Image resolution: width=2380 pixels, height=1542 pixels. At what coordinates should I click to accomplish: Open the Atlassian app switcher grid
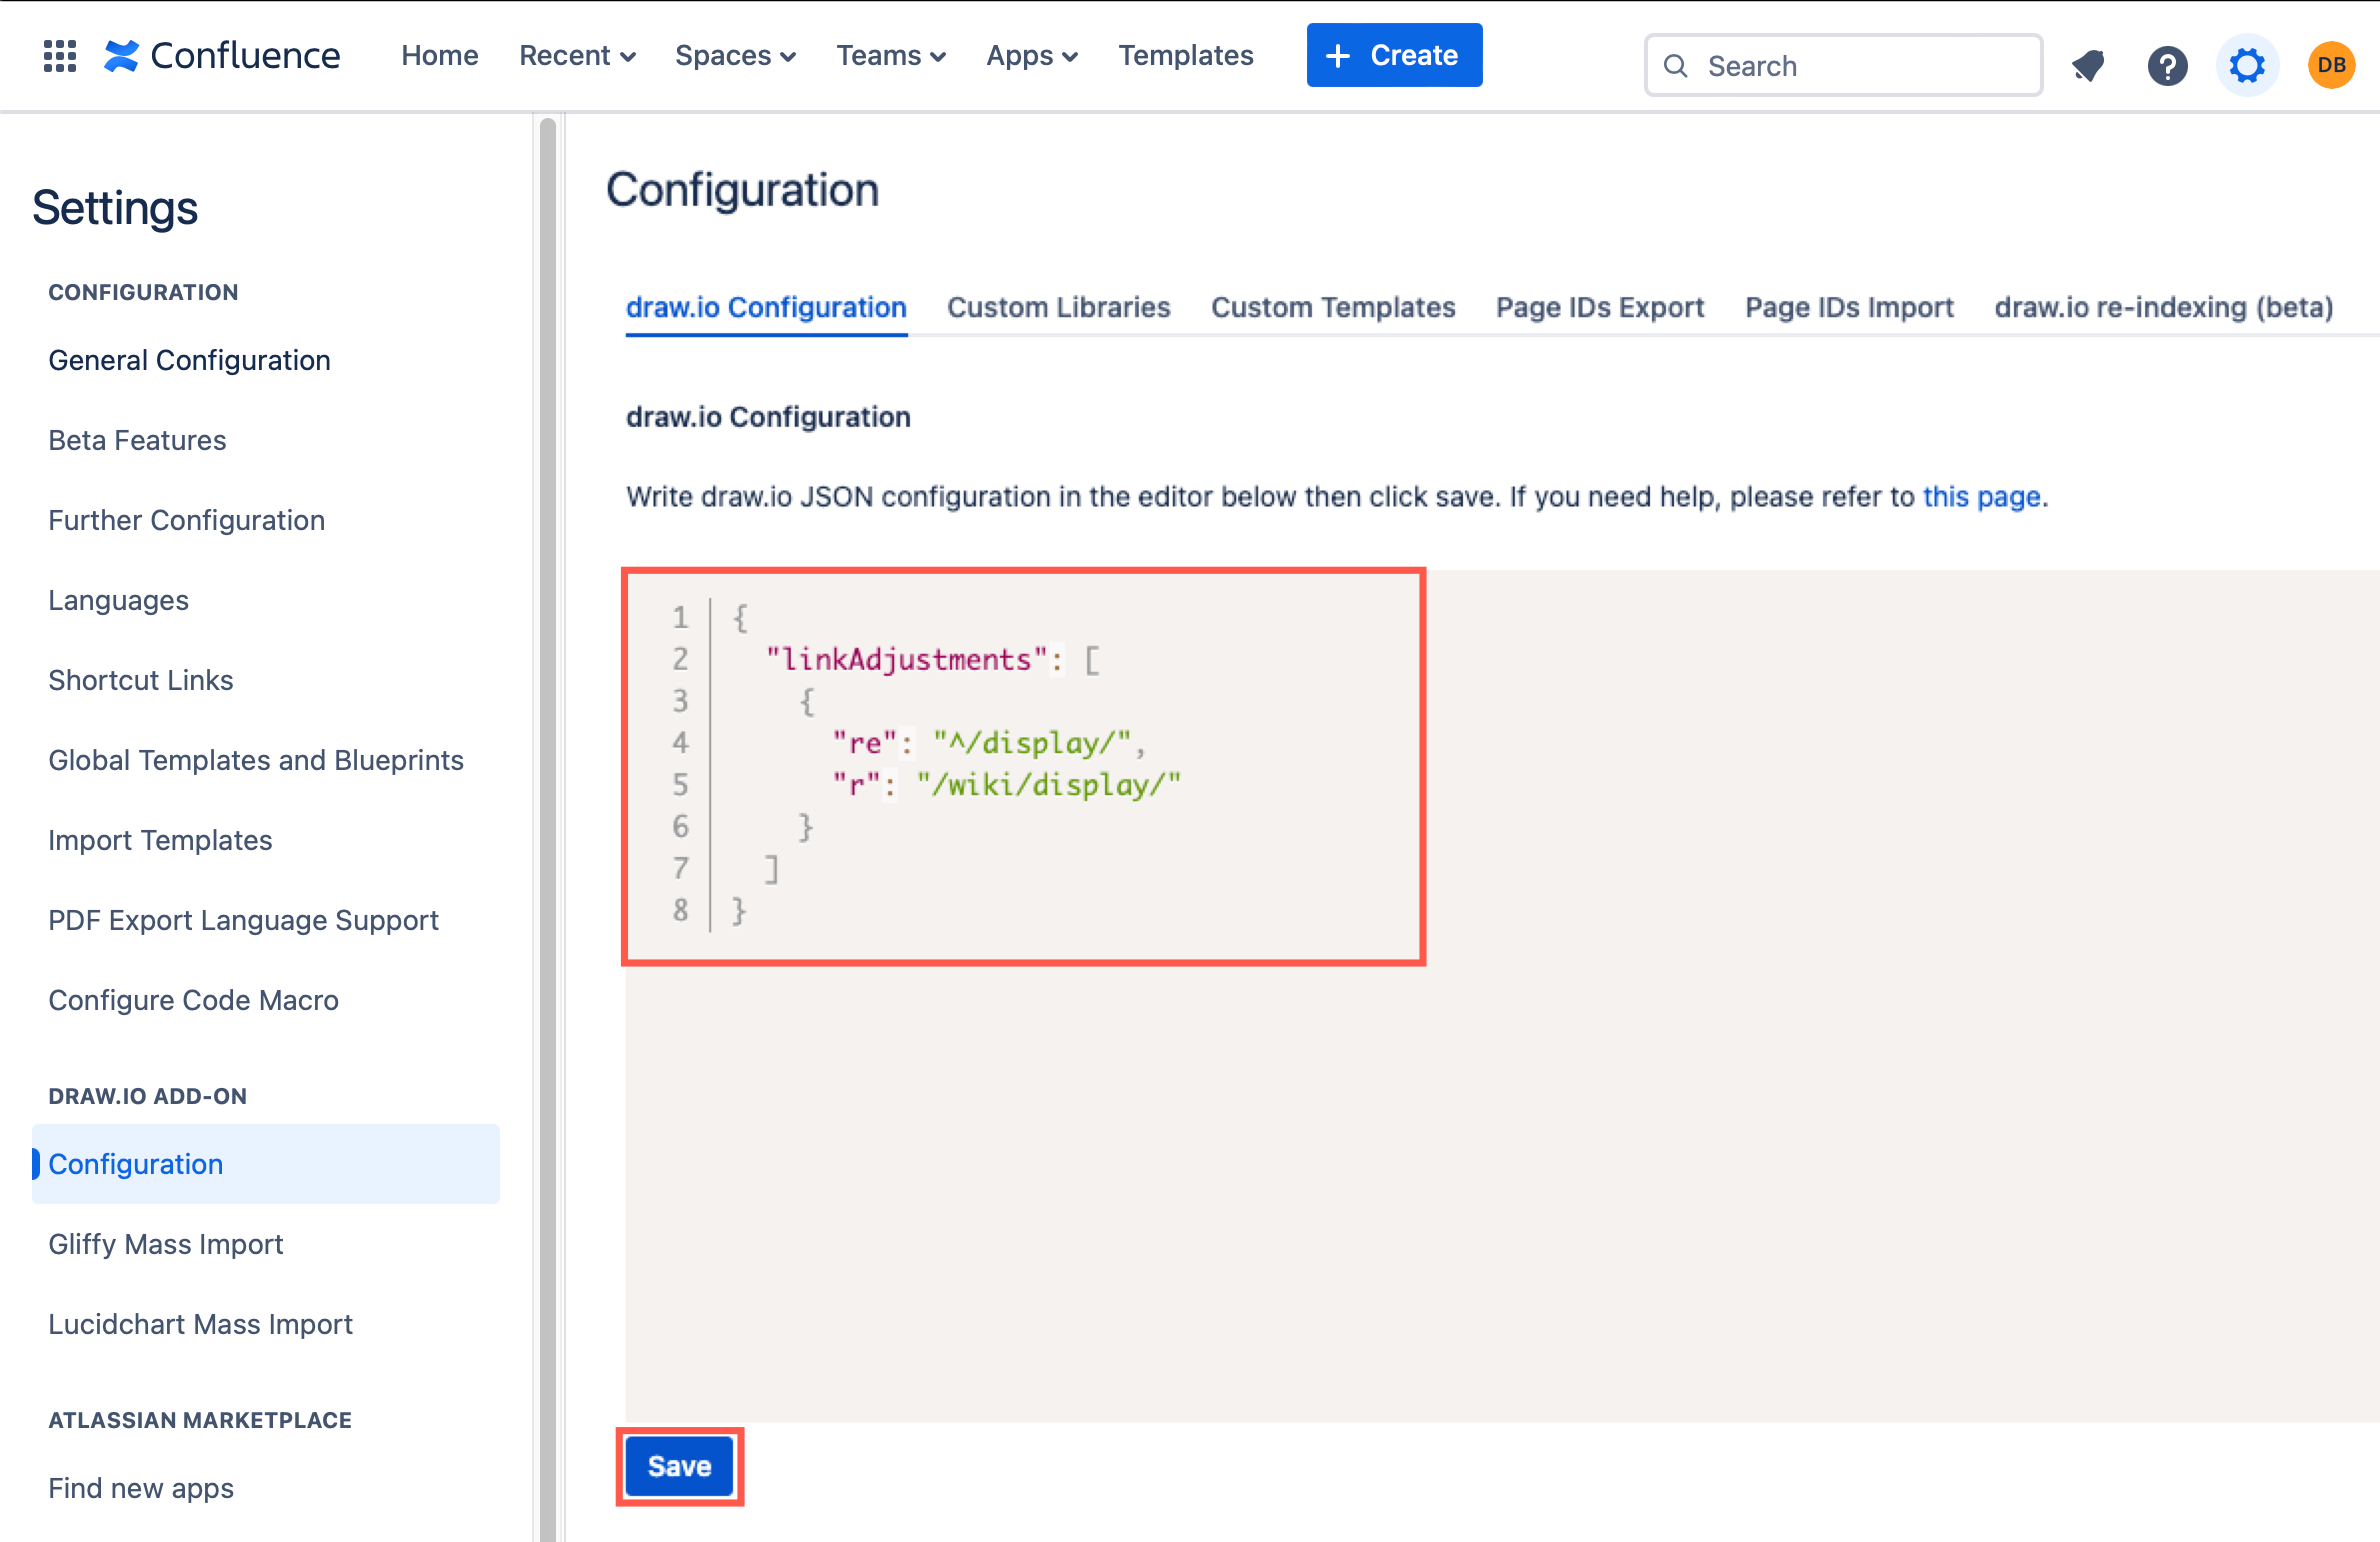coord(59,56)
